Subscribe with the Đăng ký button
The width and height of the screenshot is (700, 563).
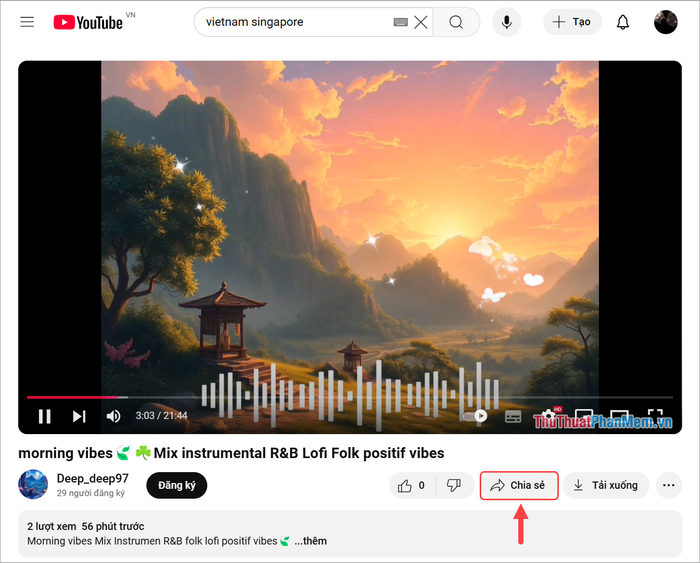point(177,485)
